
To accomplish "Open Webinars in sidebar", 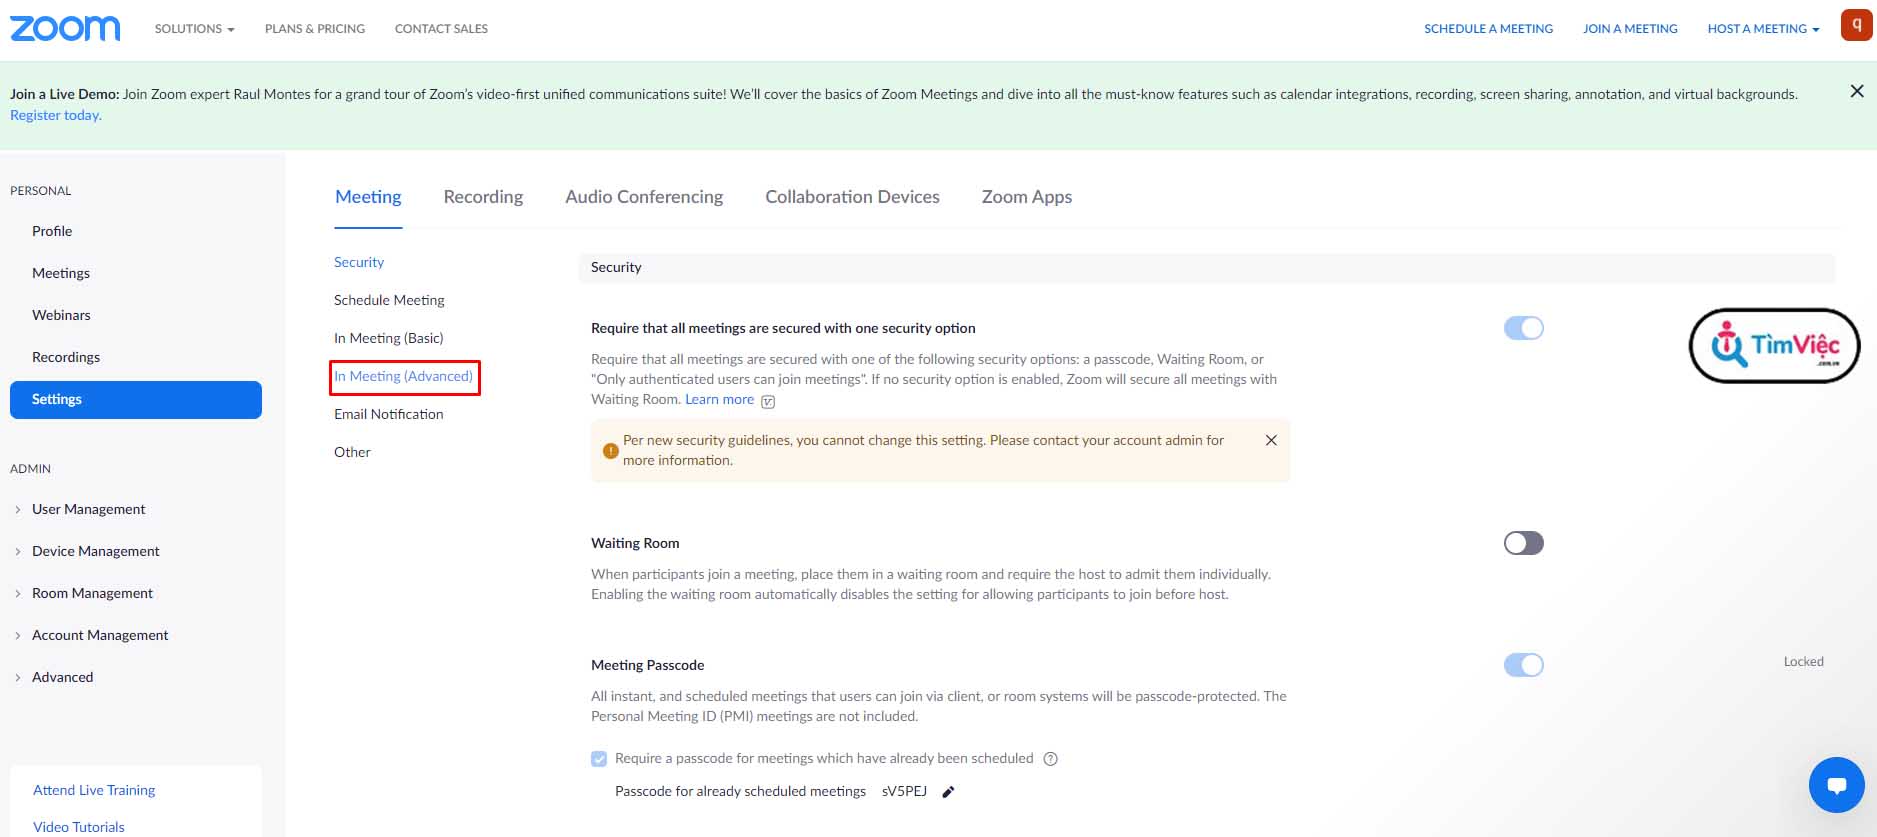I will coord(61,315).
